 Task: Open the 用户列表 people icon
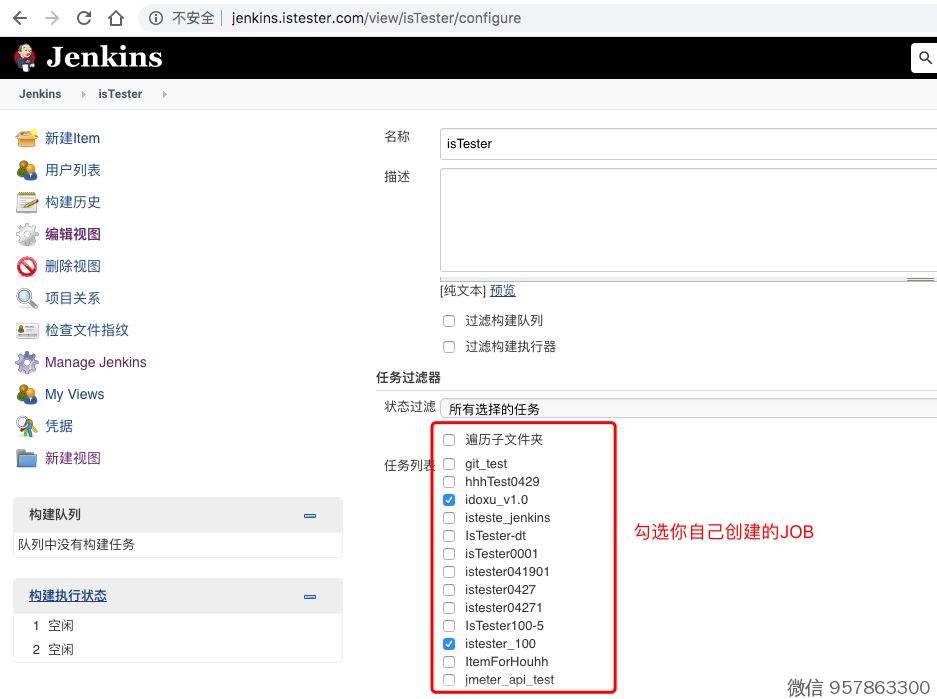point(27,170)
